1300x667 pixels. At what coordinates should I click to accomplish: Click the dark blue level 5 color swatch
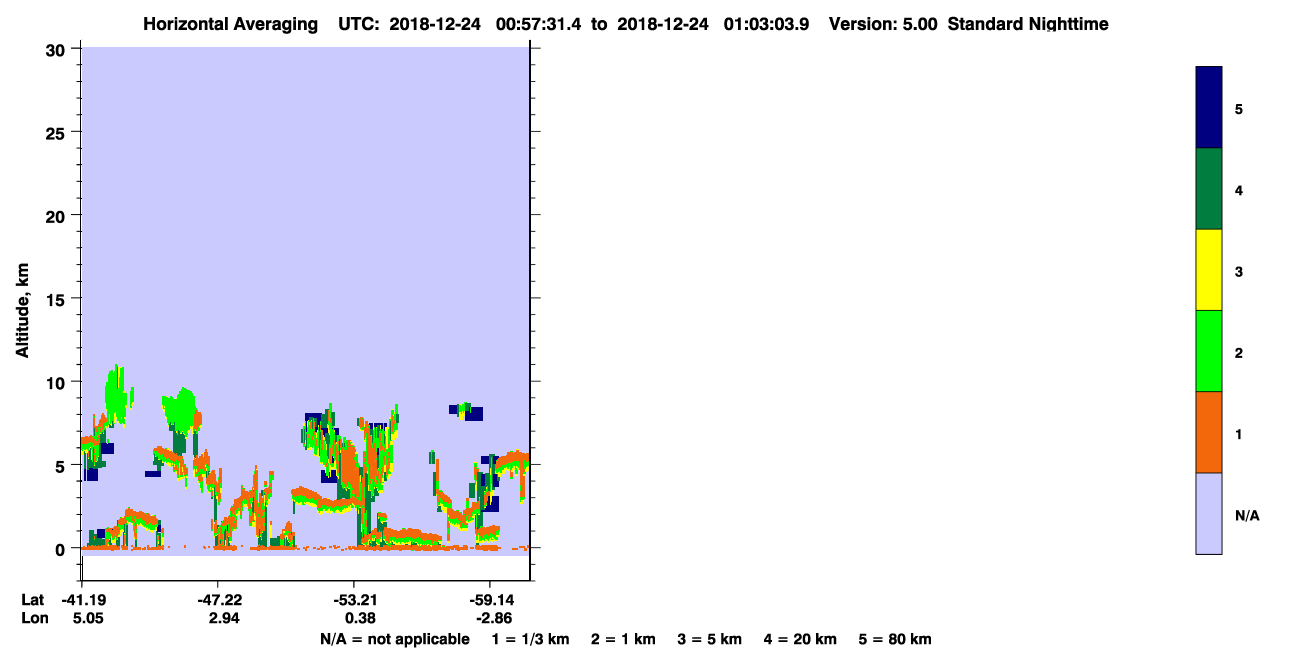tap(1209, 108)
